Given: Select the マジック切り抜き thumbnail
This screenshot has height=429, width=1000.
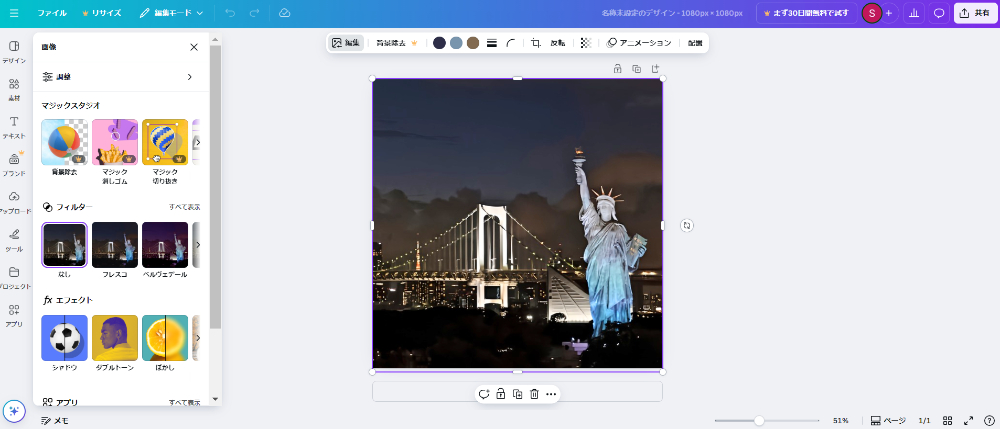Looking at the screenshot, I should 165,142.
